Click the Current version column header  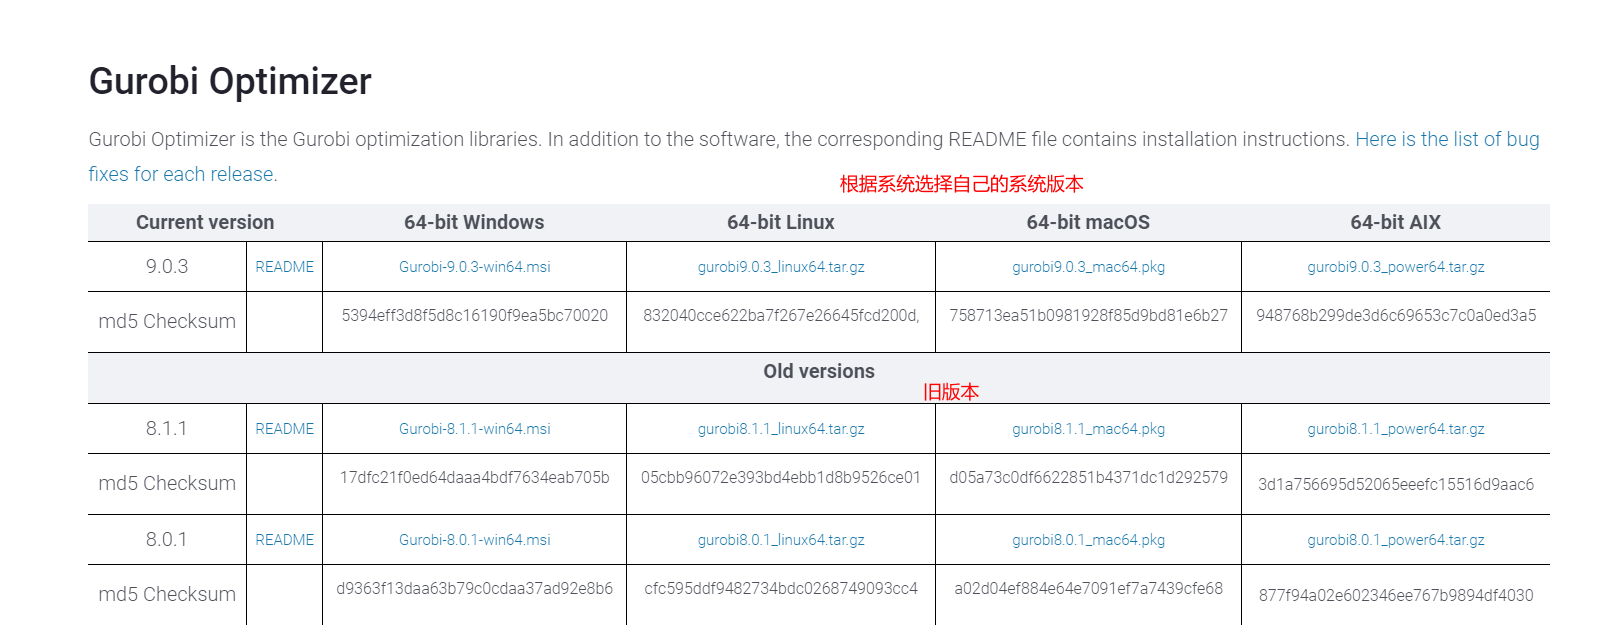coord(205,223)
